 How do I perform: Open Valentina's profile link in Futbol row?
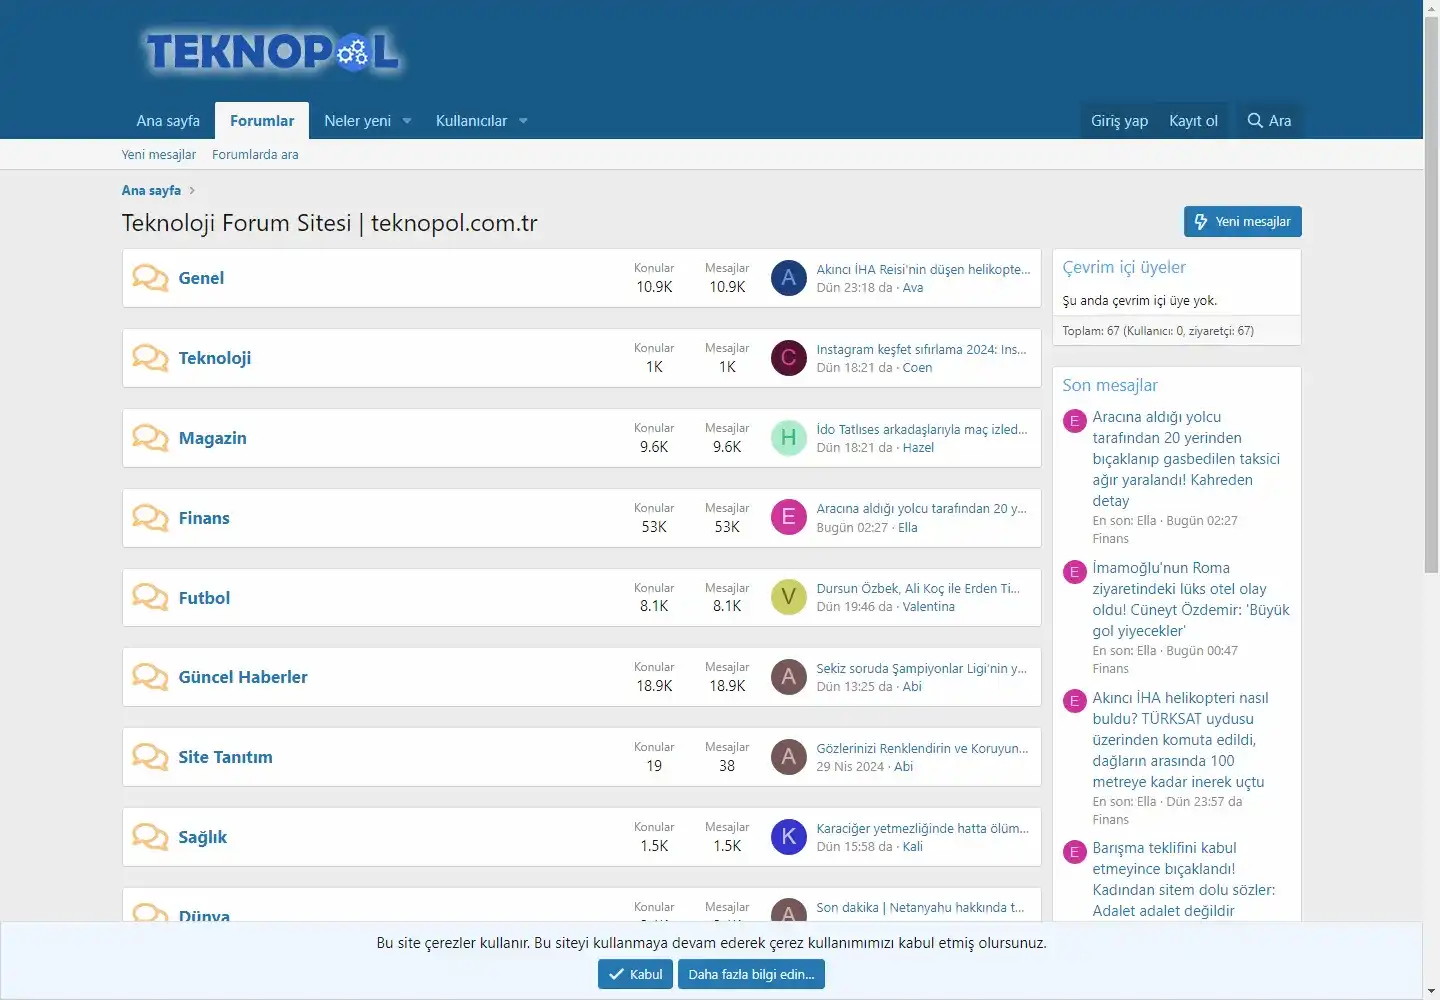[x=929, y=607]
